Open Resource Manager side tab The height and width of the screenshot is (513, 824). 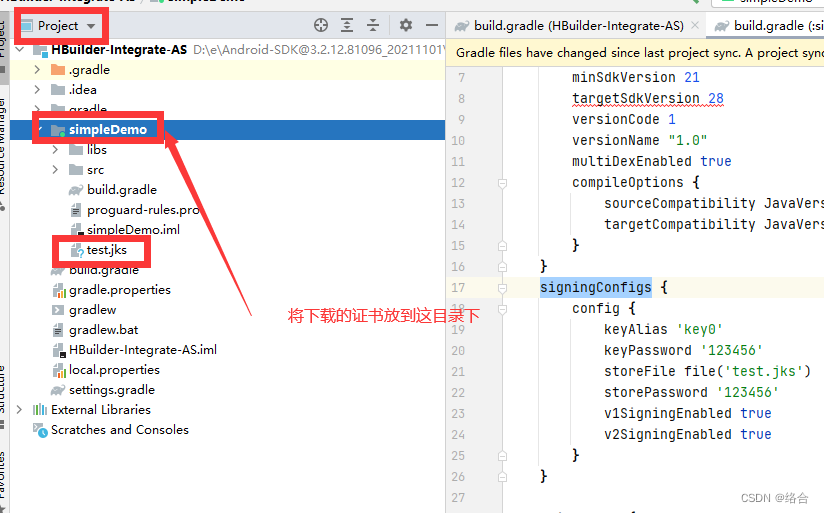[x=4, y=152]
